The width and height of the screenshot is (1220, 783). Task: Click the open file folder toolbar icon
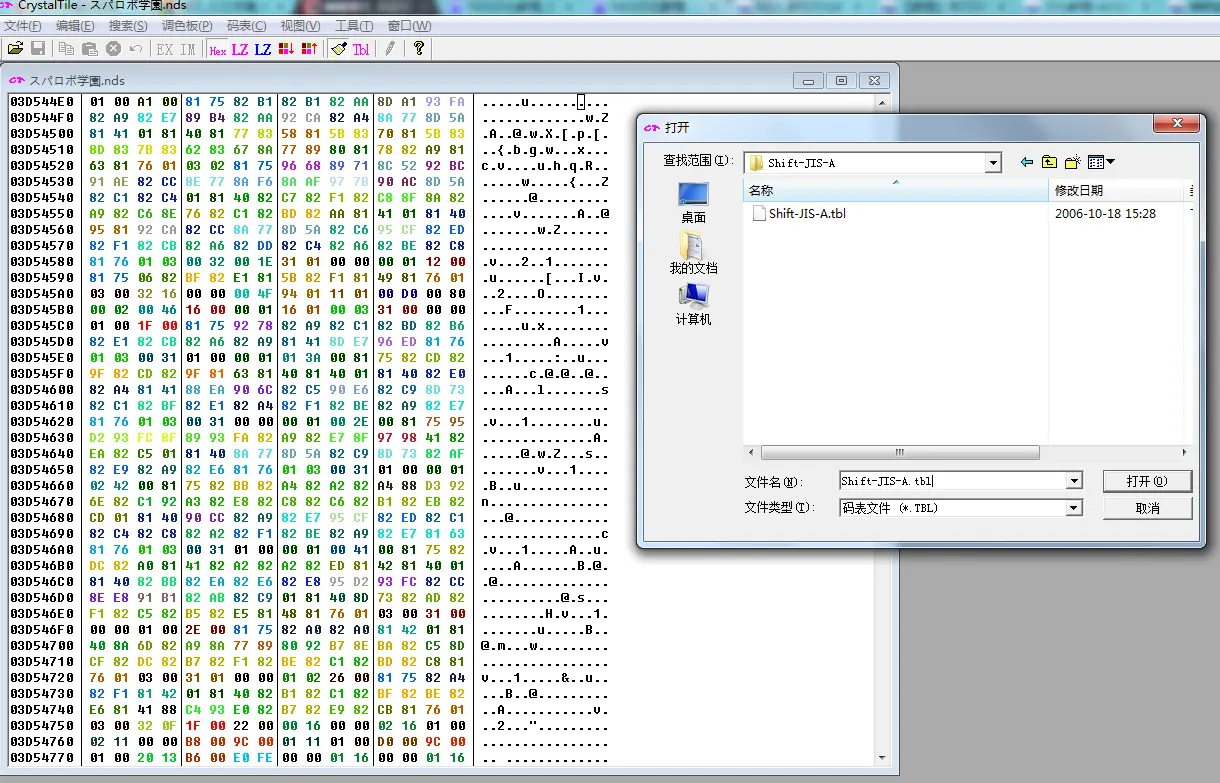pos(15,48)
